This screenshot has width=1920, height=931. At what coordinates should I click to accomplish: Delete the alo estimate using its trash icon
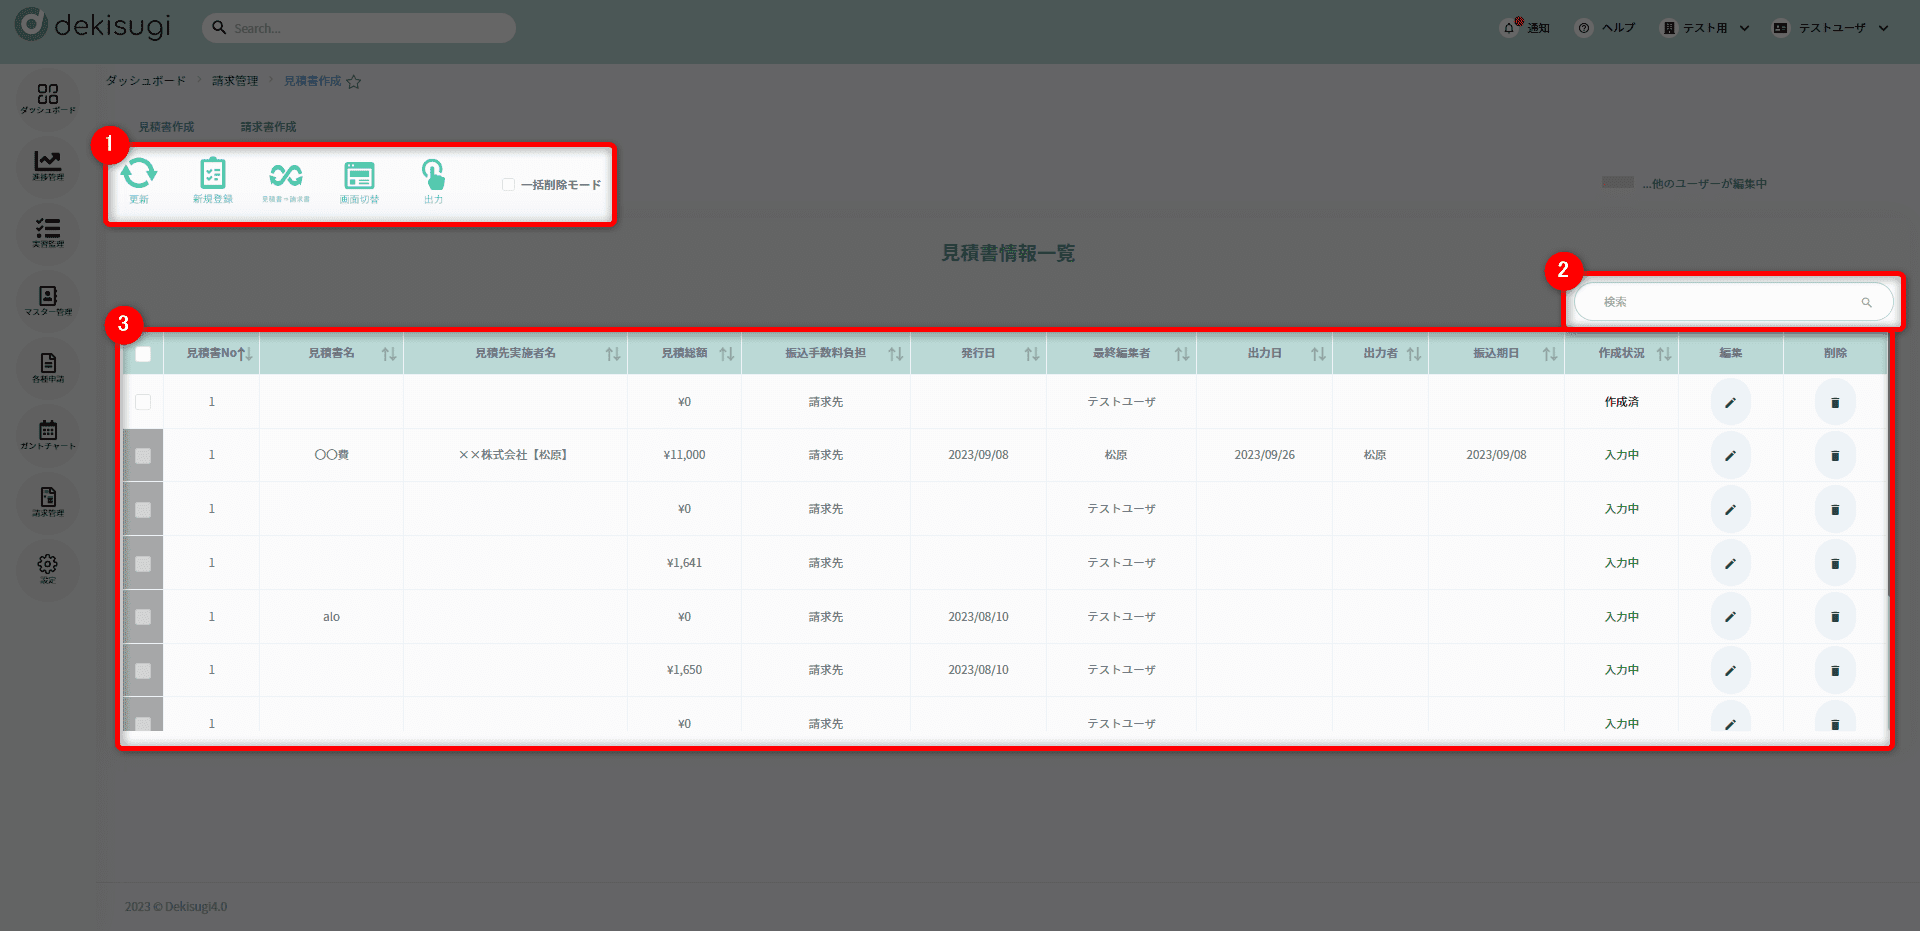coord(1835,617)
